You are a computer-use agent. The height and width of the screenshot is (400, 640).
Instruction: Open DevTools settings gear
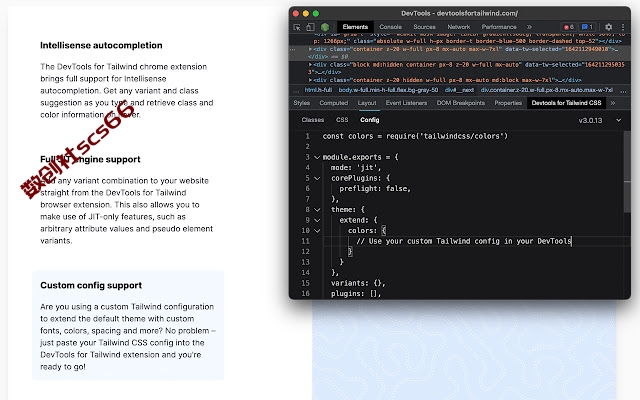[608, 27]
